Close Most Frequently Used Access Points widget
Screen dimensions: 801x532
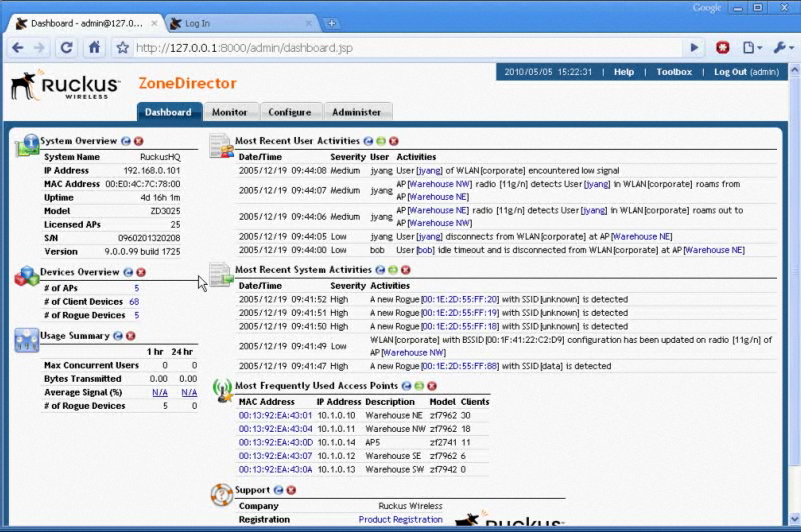pyautogui.click(x=432, y=386)
